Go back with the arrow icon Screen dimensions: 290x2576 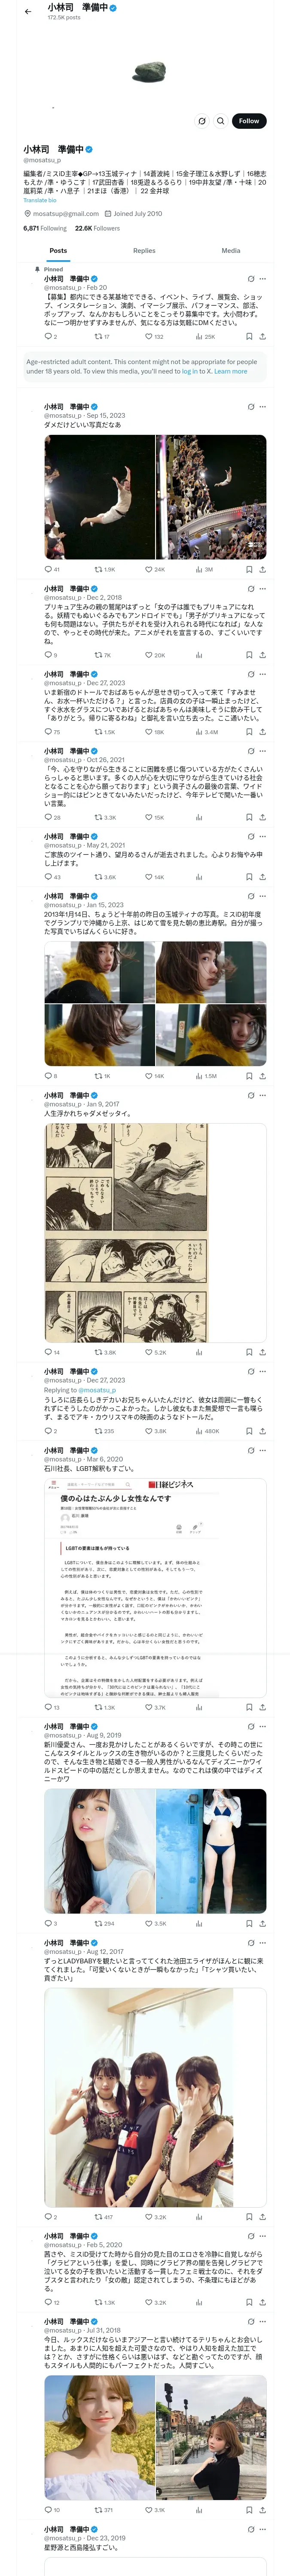[27, 11]
